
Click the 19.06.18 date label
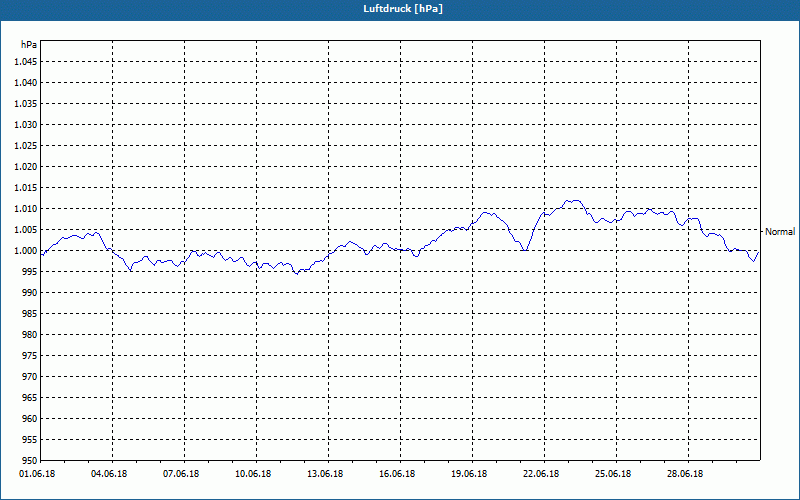pos(469,474)
